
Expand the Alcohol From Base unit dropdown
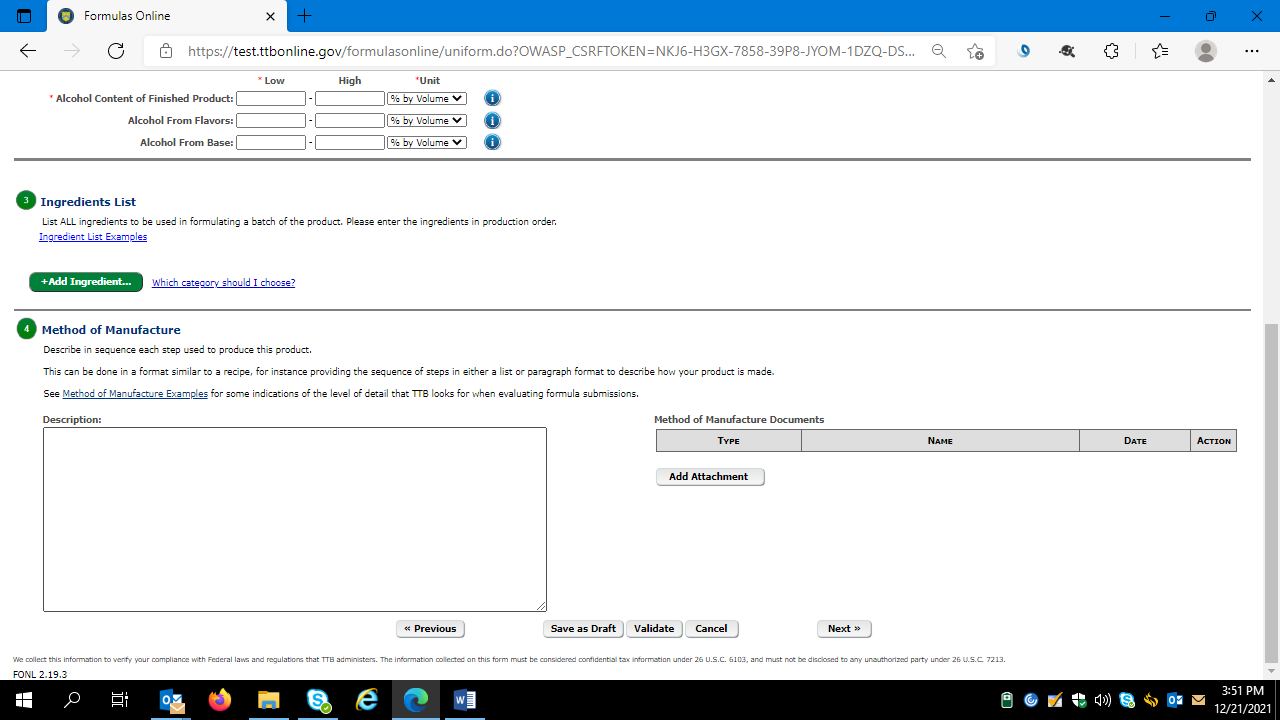pyautogui.click(x=427, y=142)
